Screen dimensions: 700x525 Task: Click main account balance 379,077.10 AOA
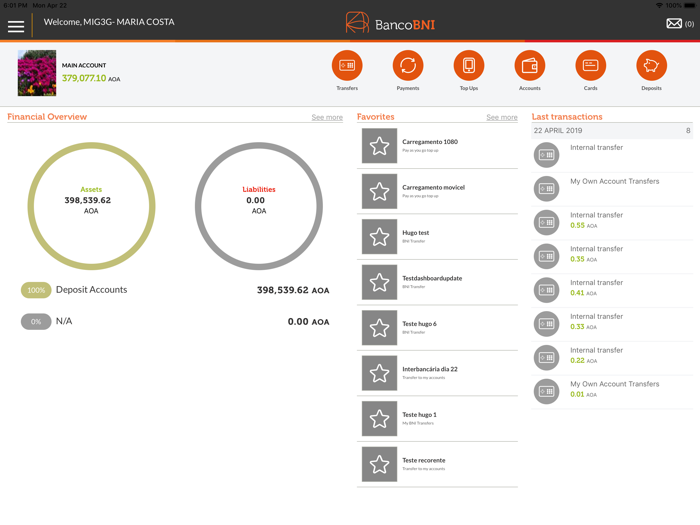(91, 78)
